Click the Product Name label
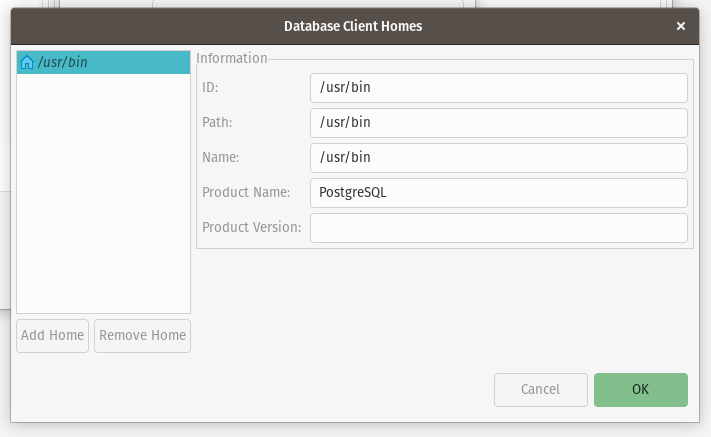Viewport: 711px width, 437px height. pos(246,193)
